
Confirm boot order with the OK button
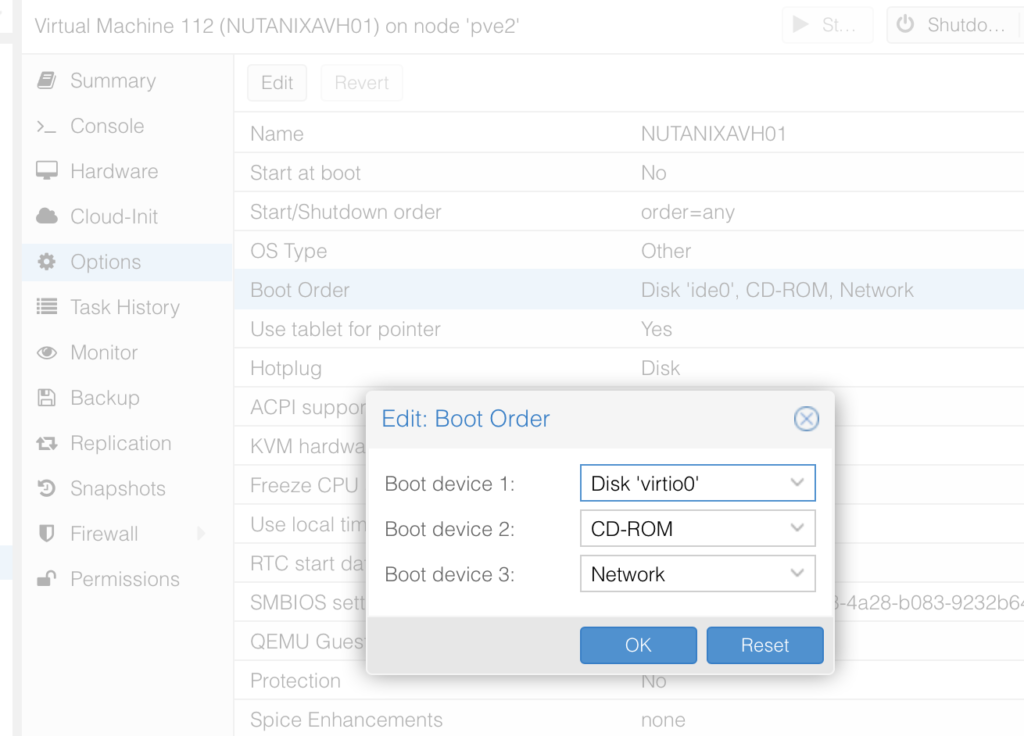pos(638,645)
